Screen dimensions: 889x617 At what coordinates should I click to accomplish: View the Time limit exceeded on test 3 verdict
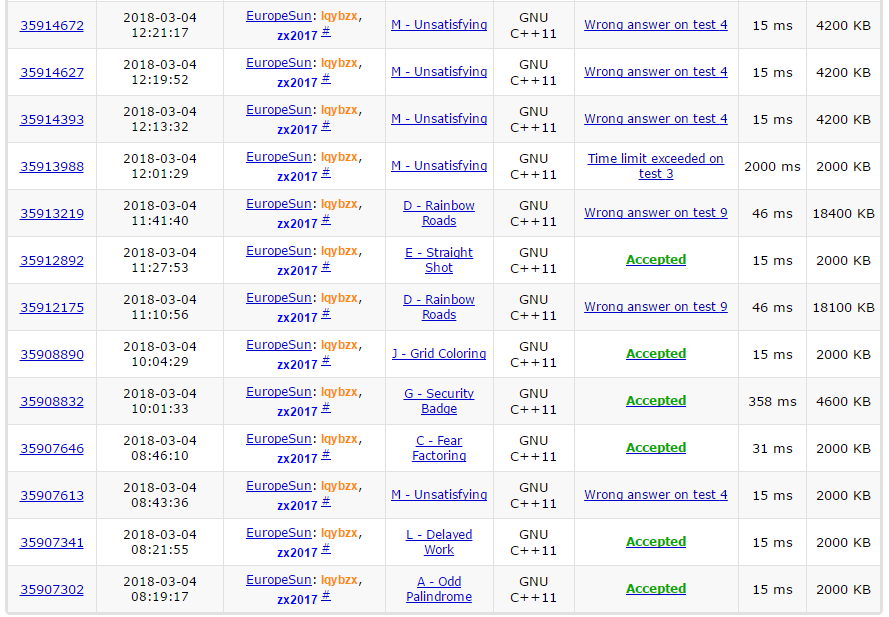coord(656,166)
